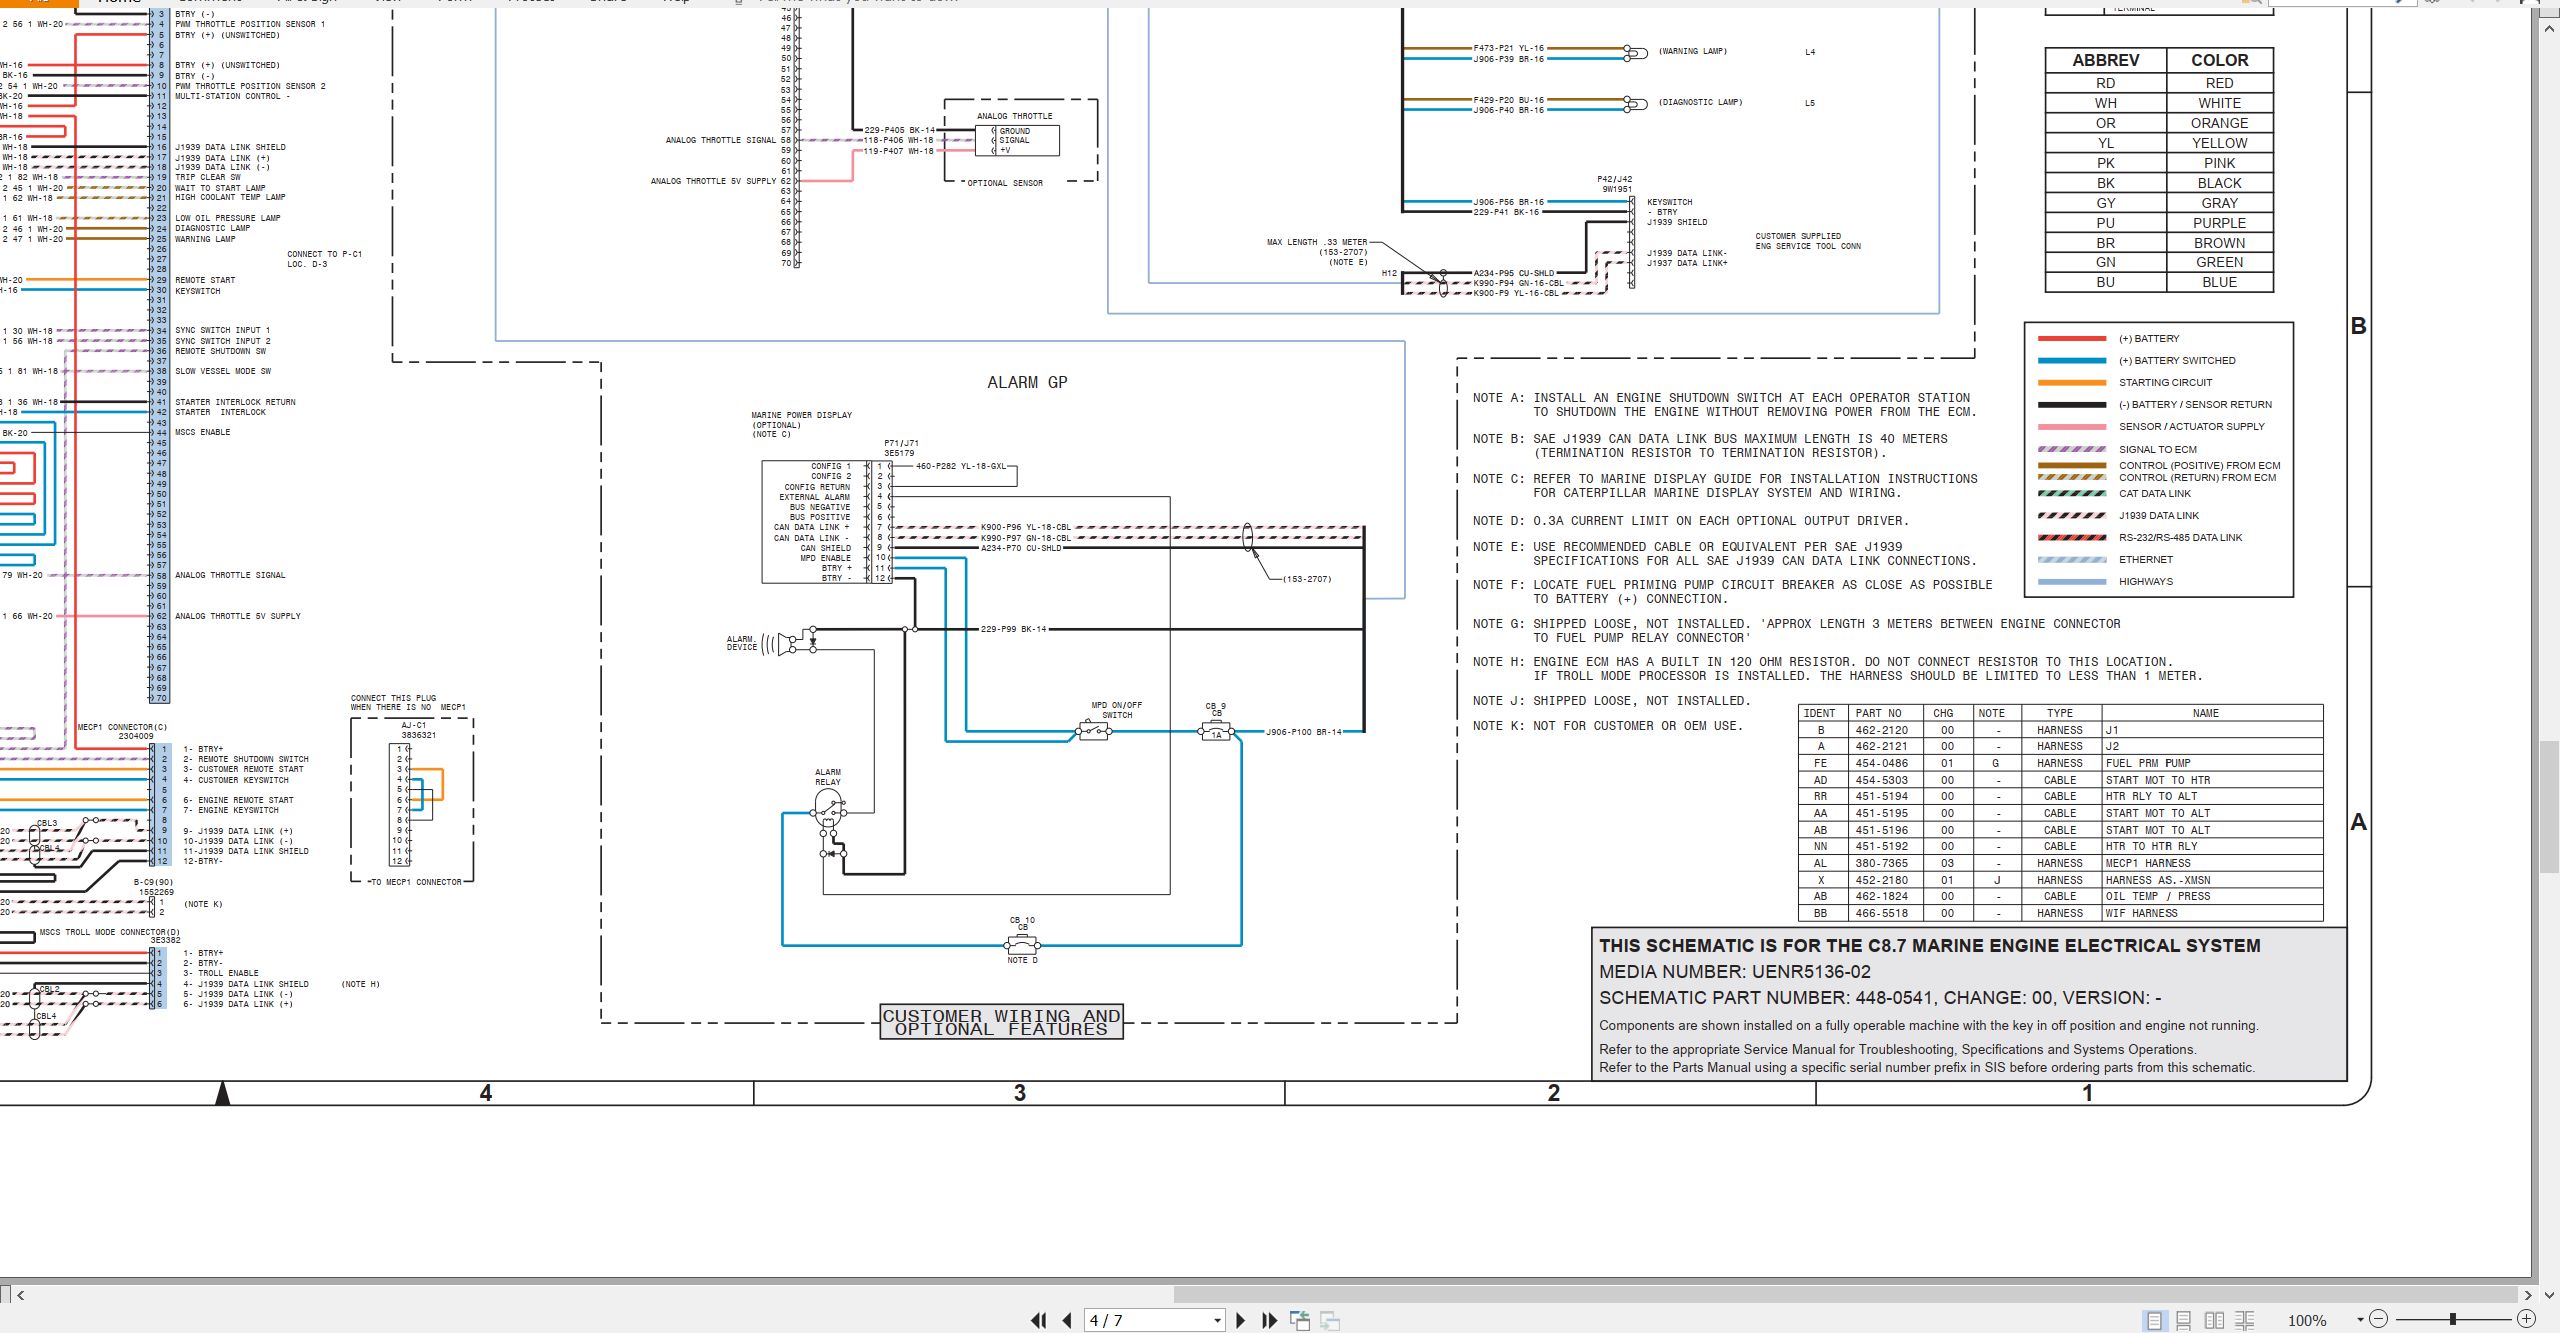Click the zoom out minus icon
Screen dimensions: 2560x1333
coord(2378,1319)
